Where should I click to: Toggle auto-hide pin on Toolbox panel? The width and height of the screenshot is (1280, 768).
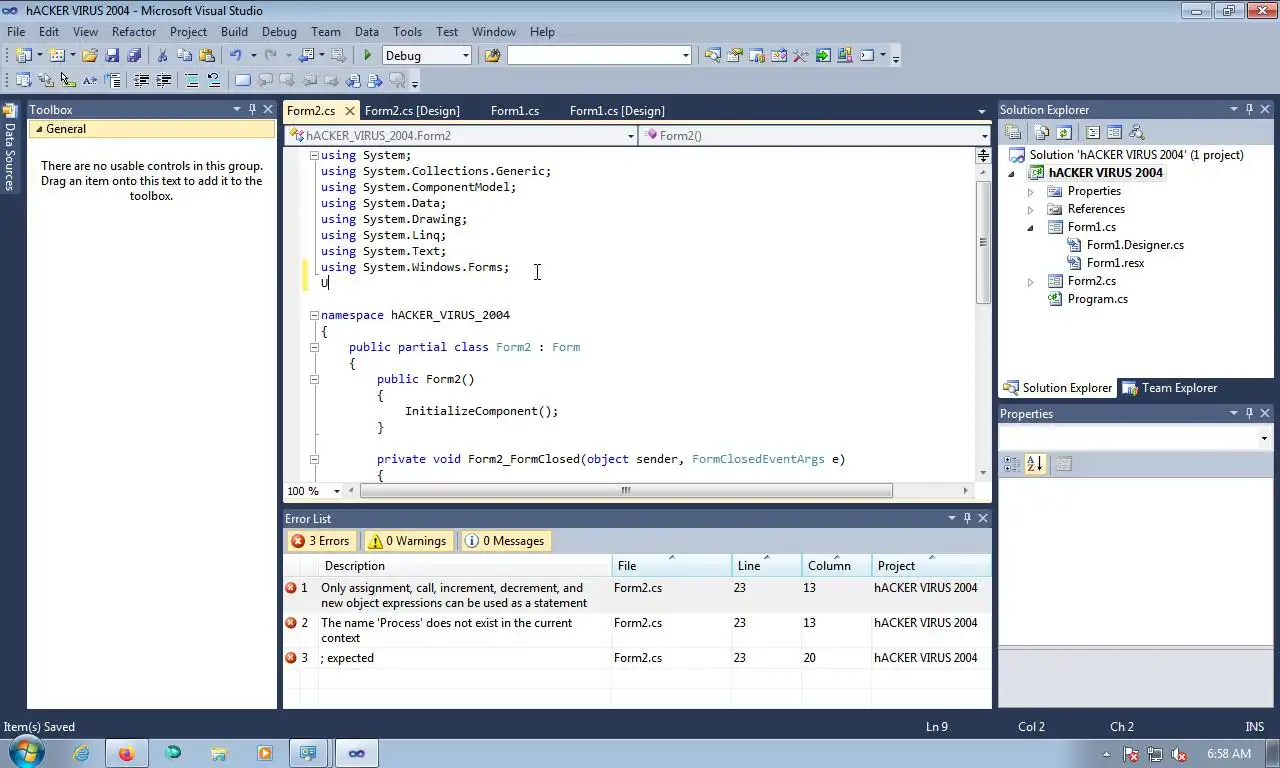coord(252,110)
